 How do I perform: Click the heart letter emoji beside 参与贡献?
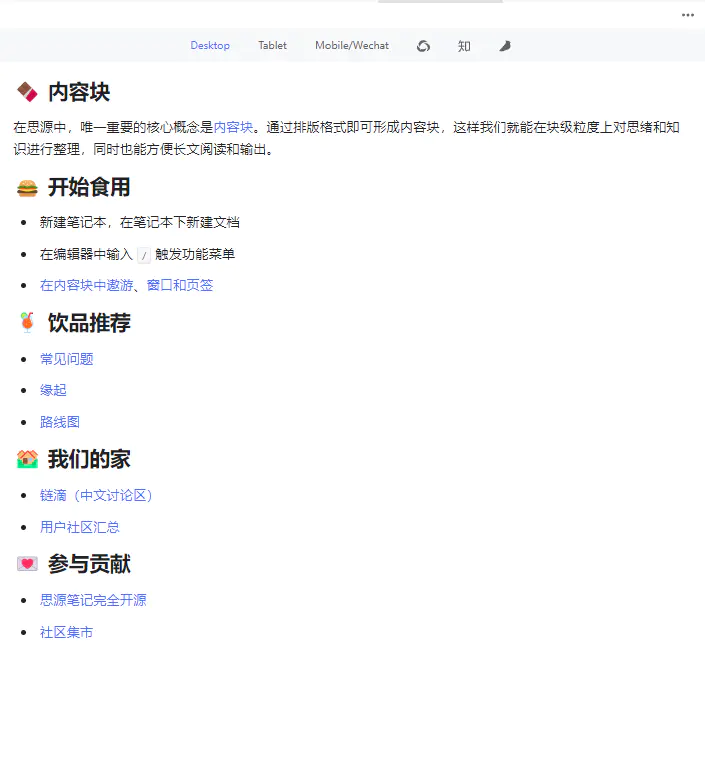click(27, 564)
